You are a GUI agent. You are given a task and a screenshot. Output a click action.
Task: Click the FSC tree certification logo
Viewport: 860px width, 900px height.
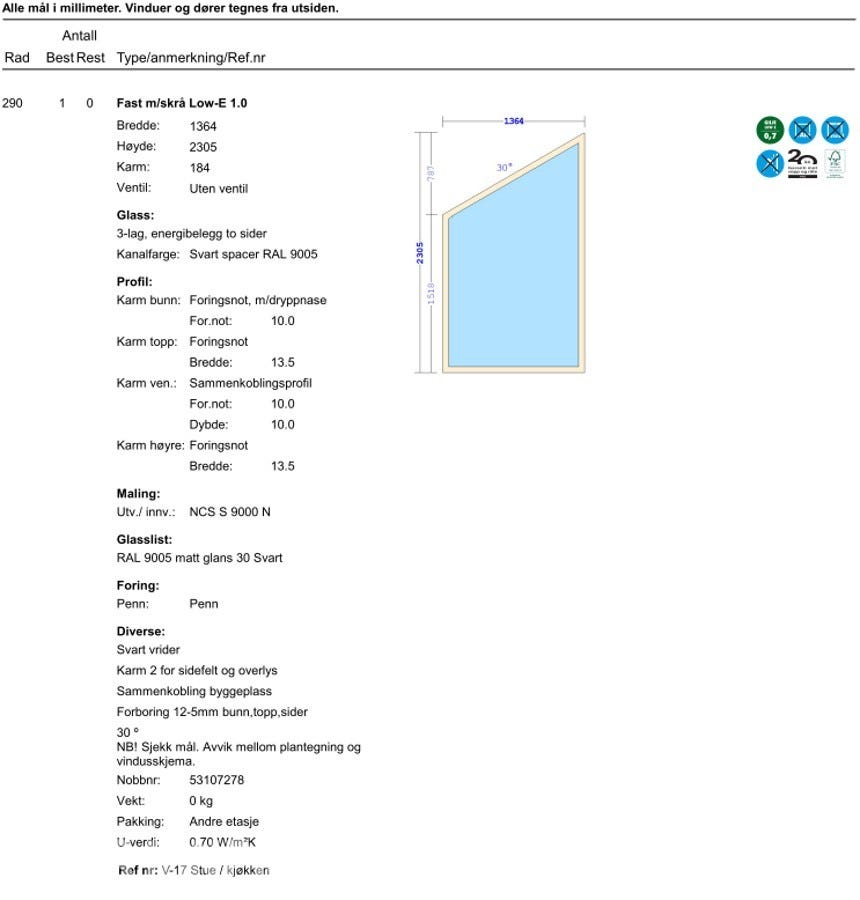click(835, 164)
